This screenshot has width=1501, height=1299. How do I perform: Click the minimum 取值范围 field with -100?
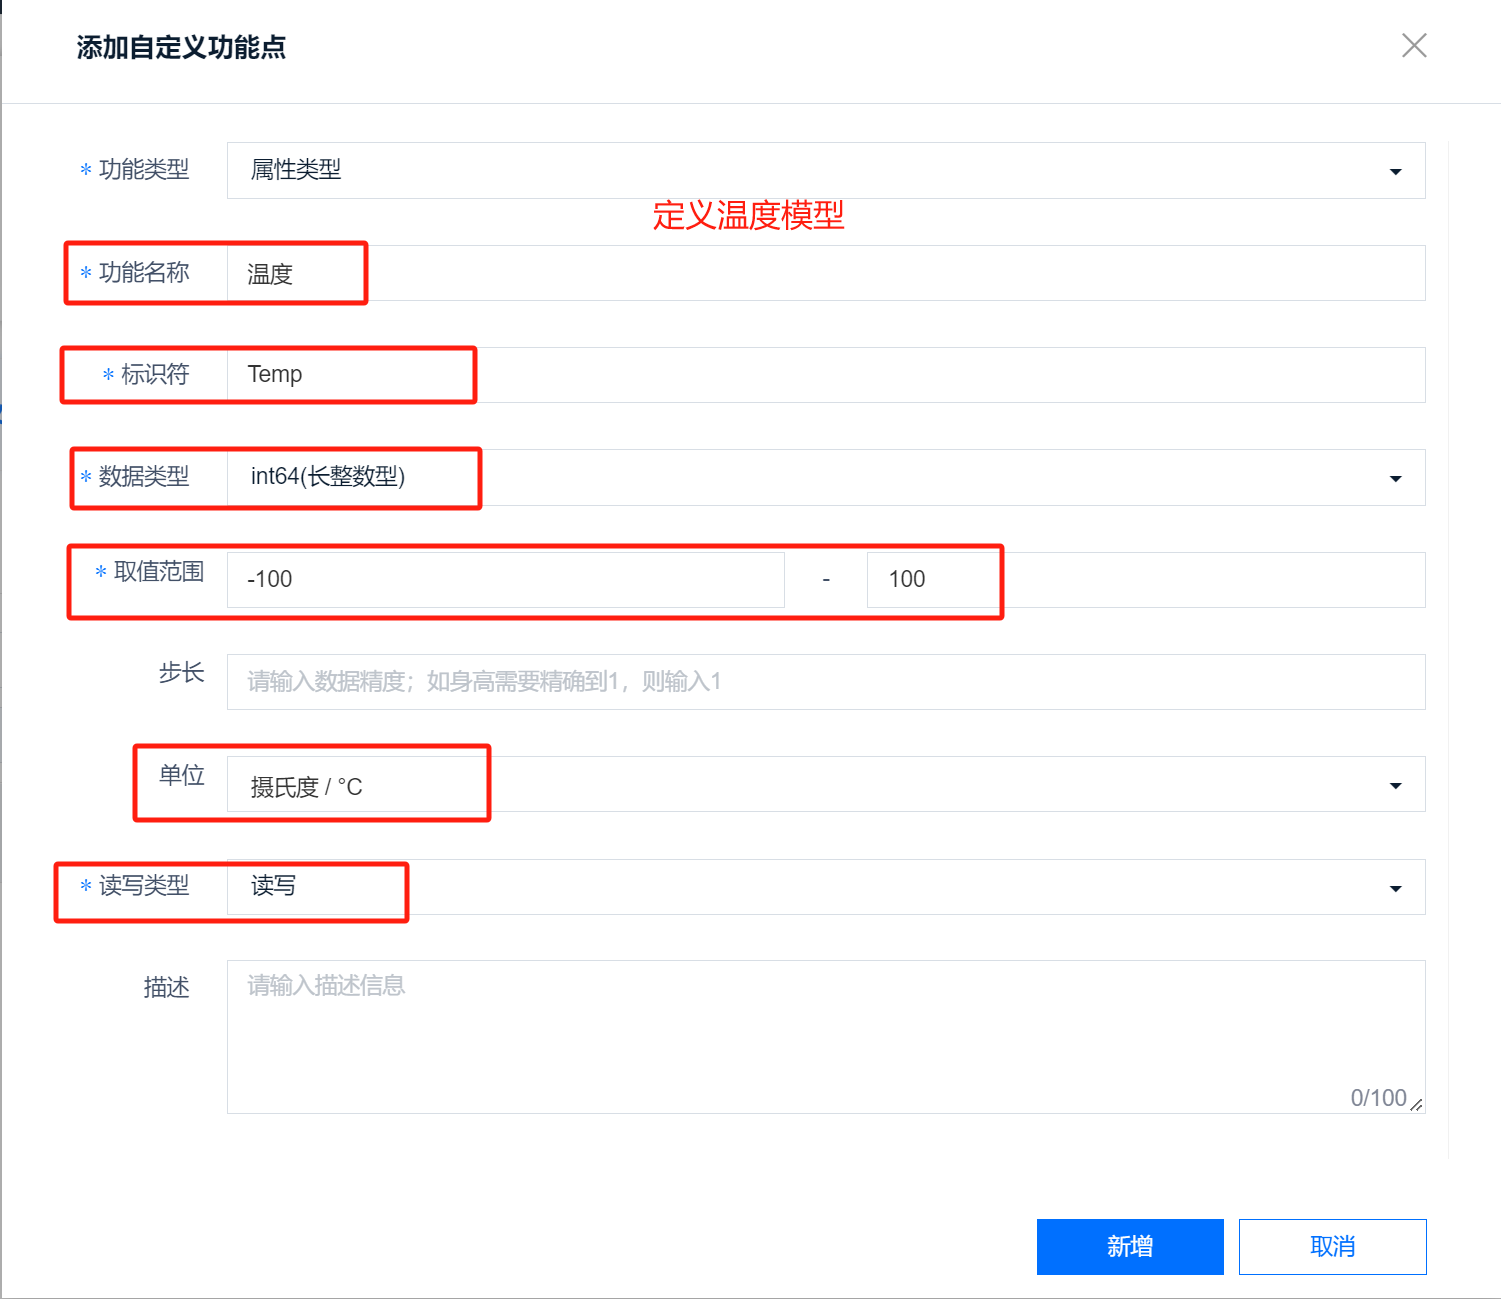(506, 580)
